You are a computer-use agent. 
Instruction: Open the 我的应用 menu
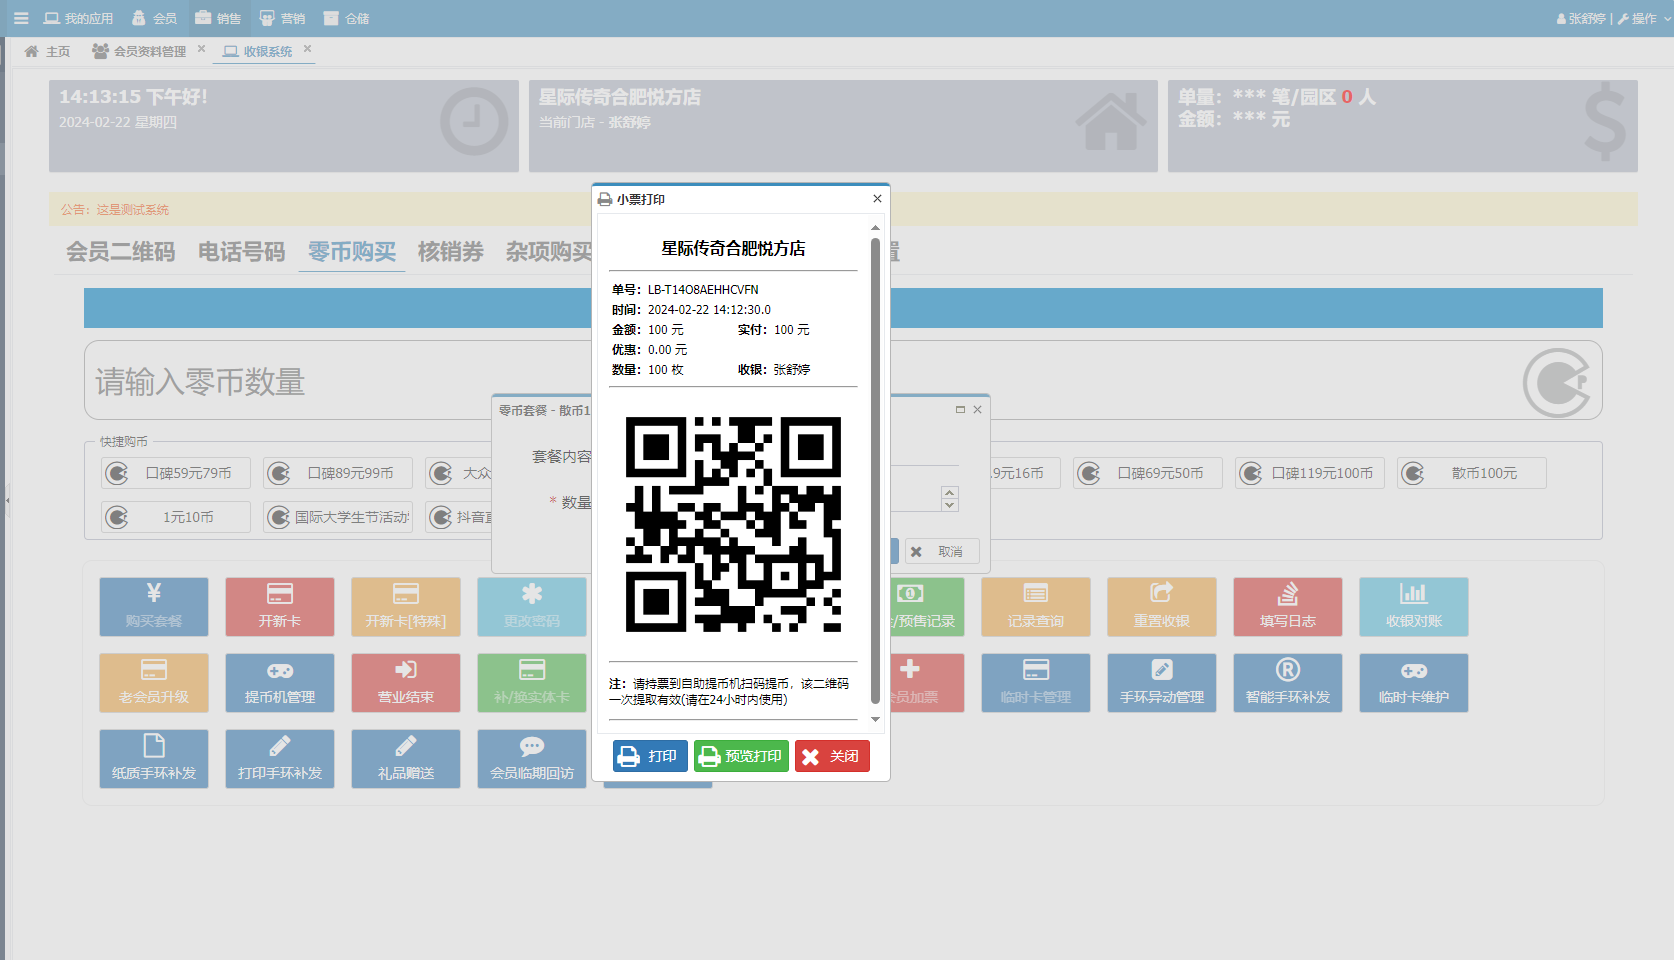(78, 18)
